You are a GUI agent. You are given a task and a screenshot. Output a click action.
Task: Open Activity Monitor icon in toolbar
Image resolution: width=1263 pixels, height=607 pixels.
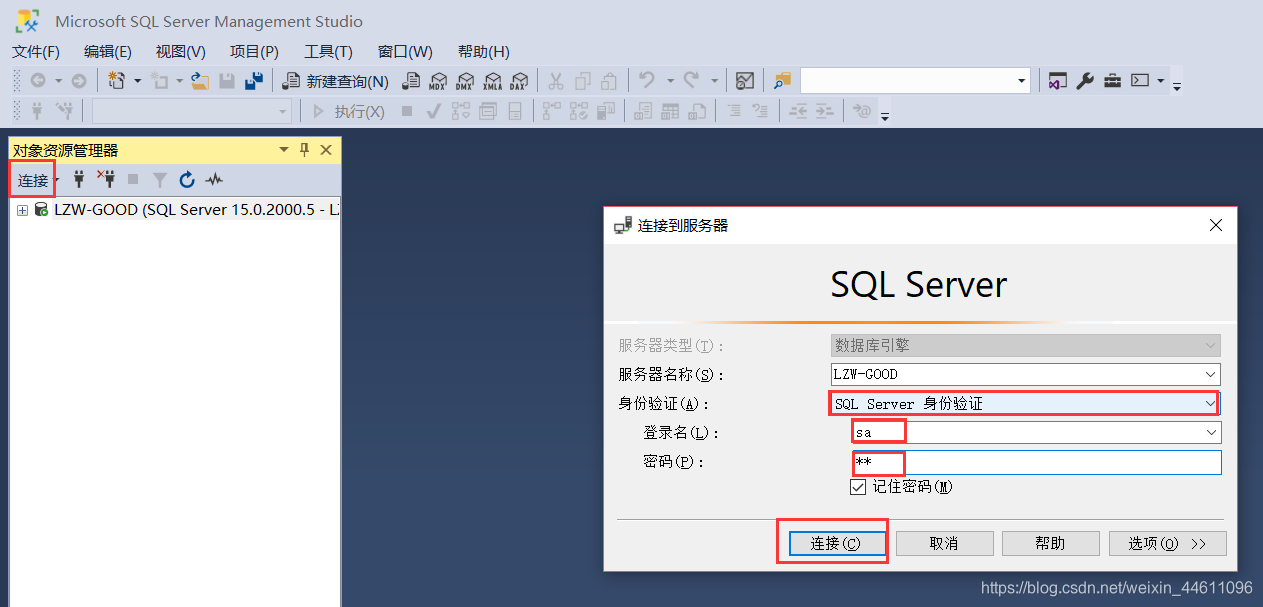point(745,81)
